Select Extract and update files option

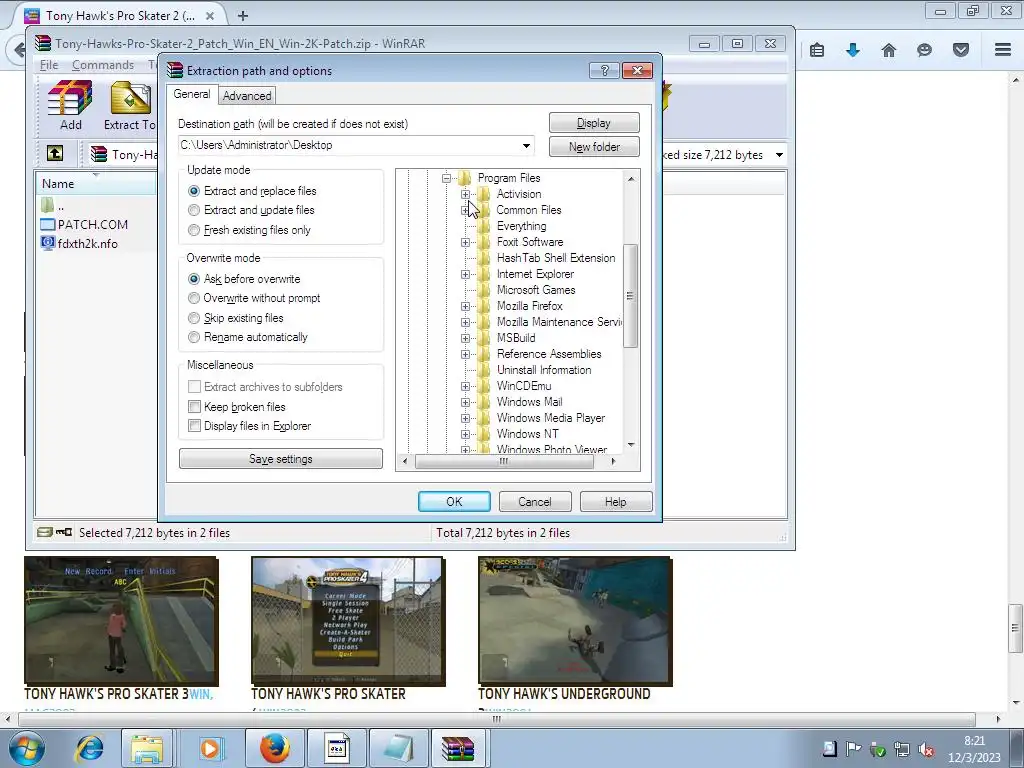251,210
